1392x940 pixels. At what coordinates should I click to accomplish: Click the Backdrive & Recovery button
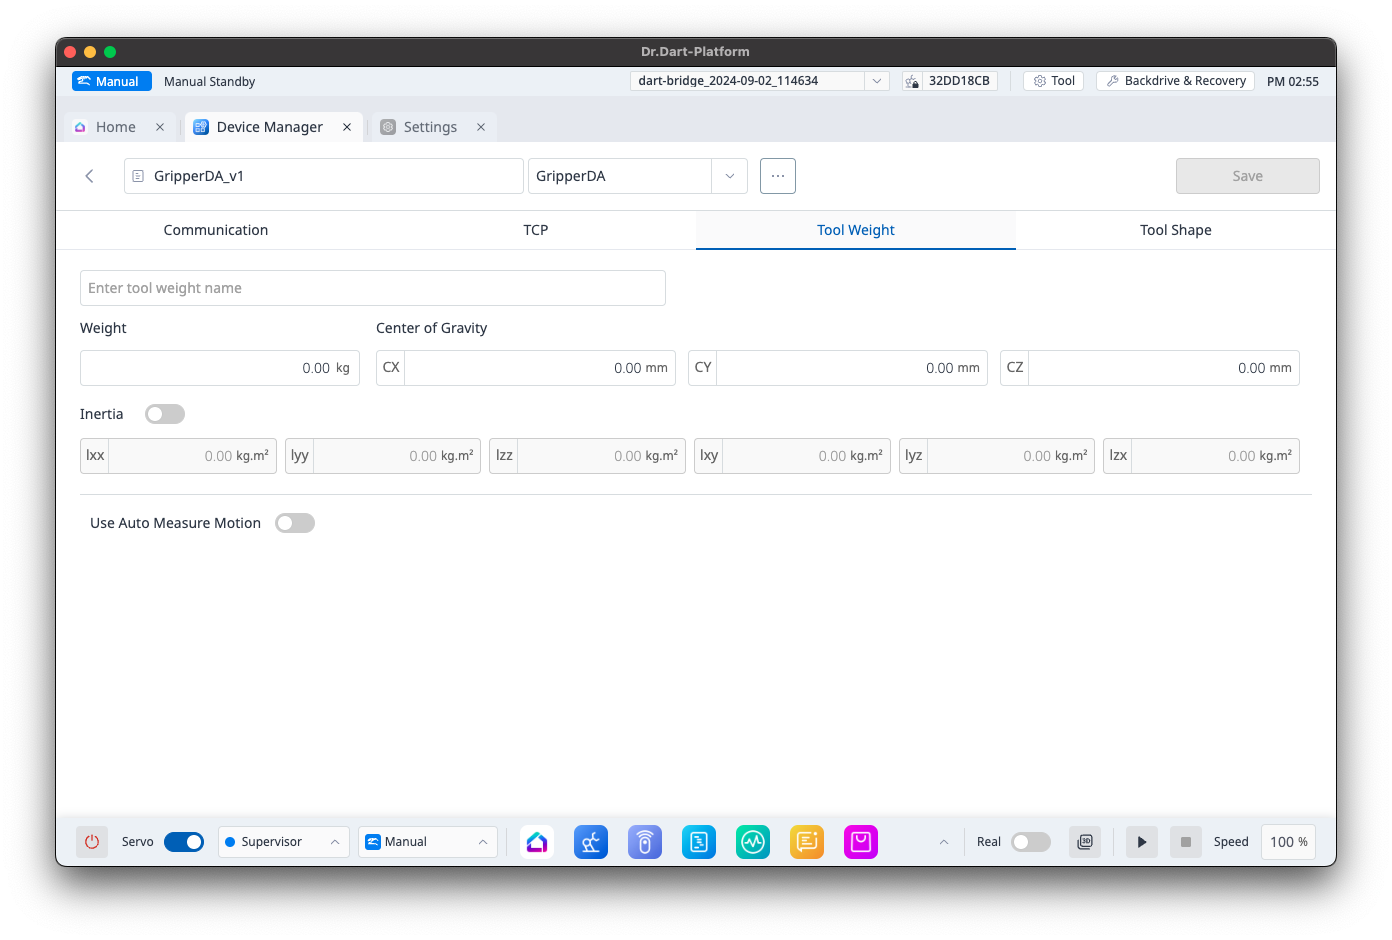click(1175, 81)
